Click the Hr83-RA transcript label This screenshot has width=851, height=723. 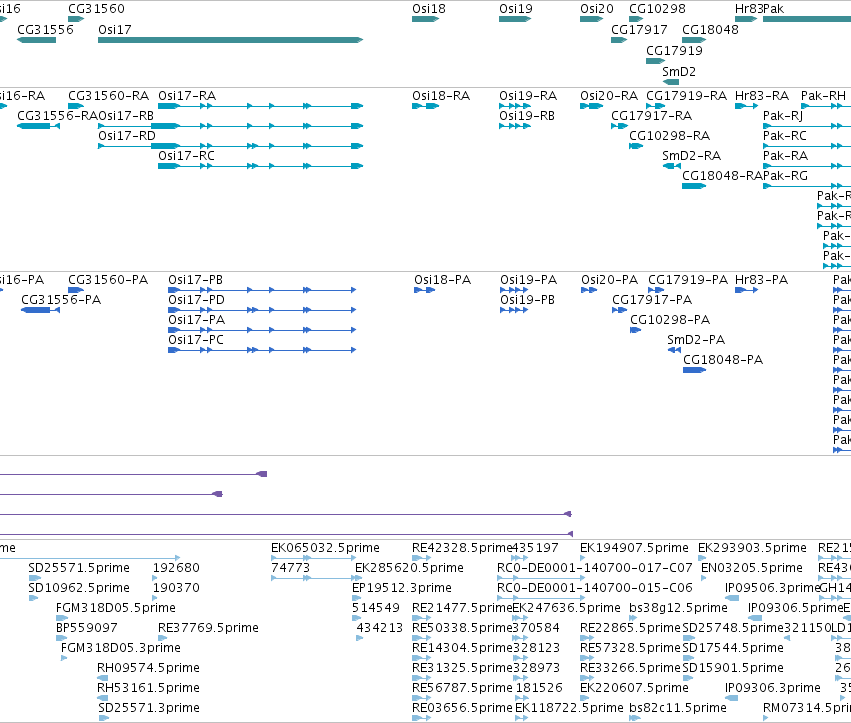tap(762, 96)
